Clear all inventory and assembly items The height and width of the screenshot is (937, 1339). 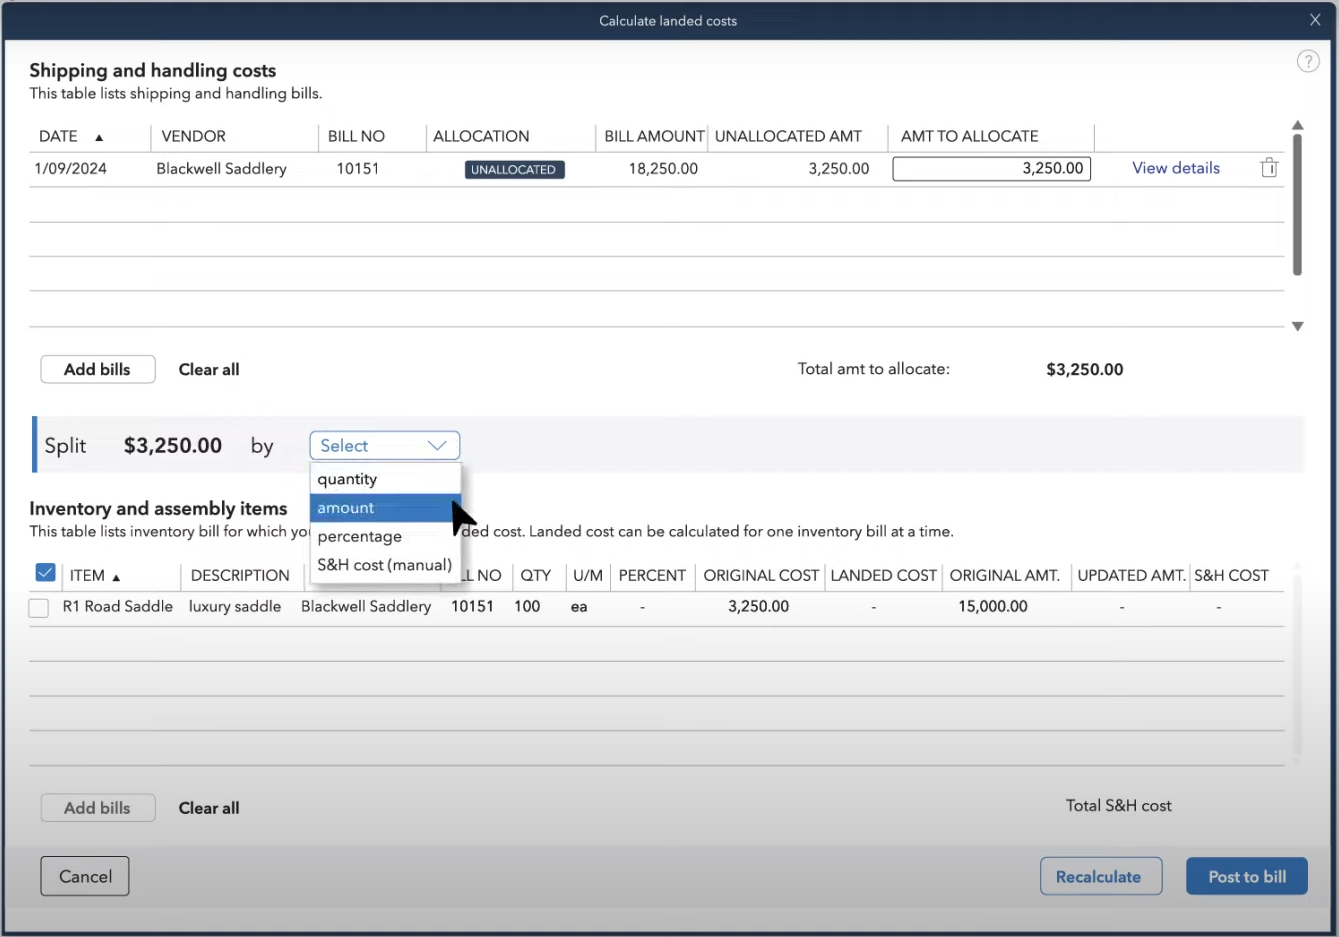208,808
